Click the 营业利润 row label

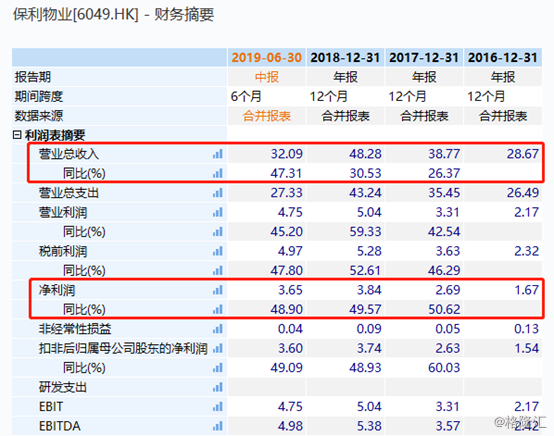tap(63, 212)
